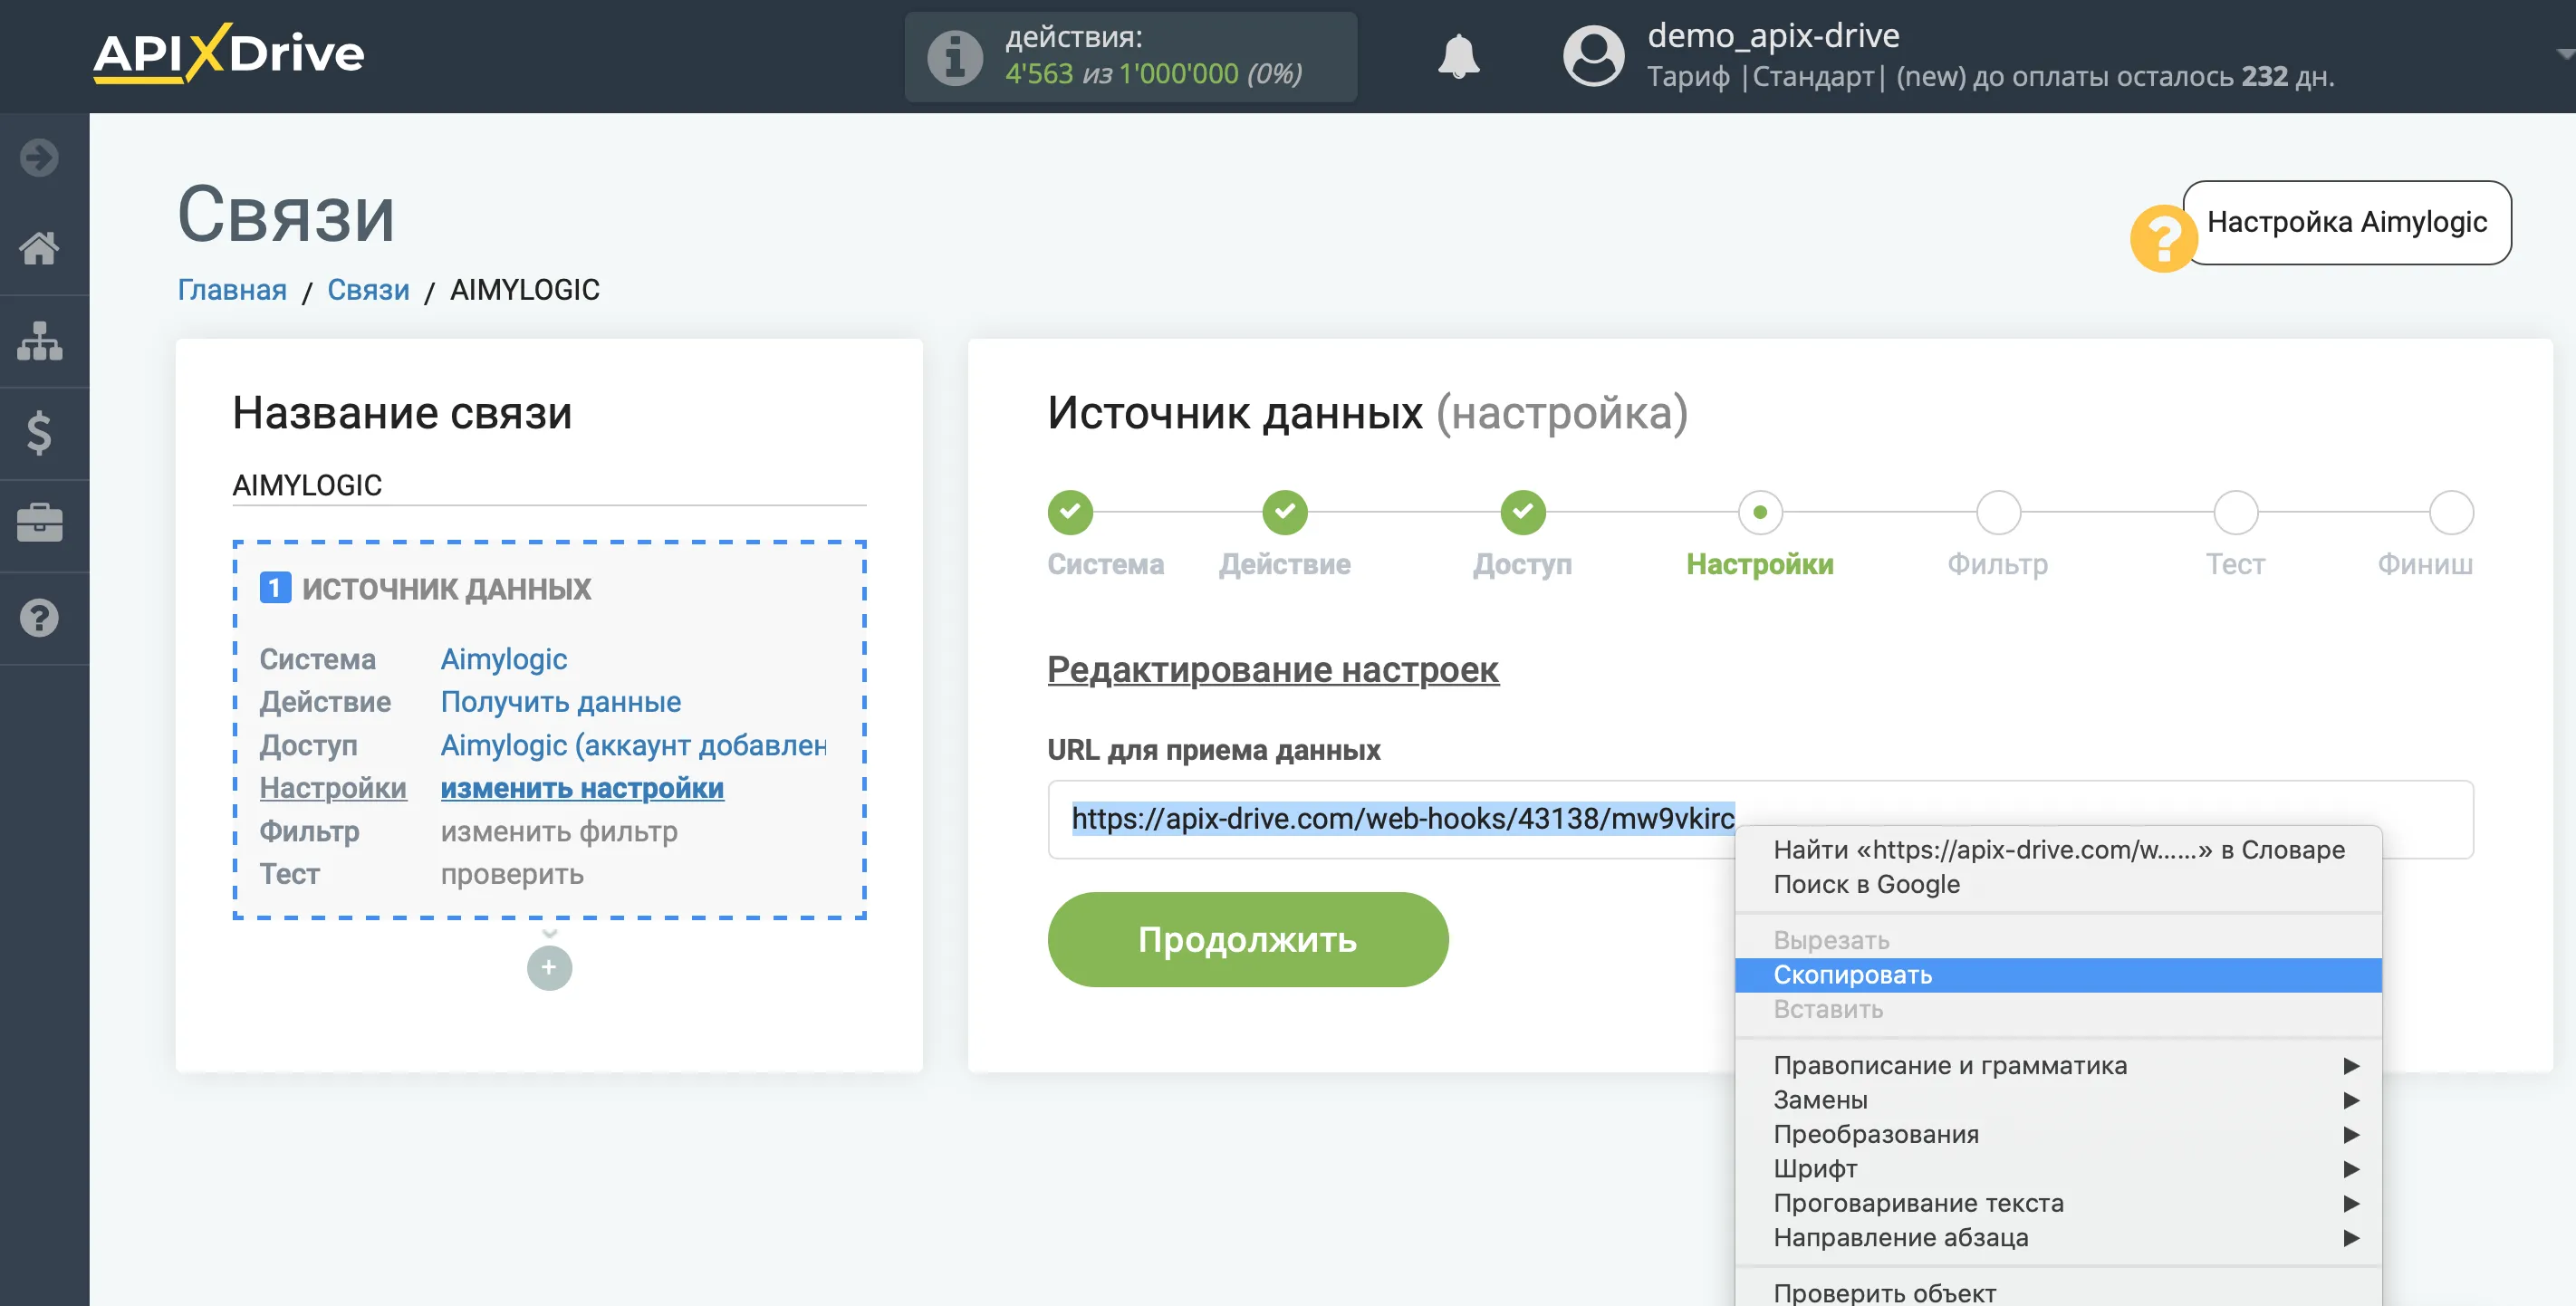The height and width of the screenshot is (1306, 2576).
Task: Follow the Главная breadcrumb link
Action: pyautogui.click(x=232, y=290)
